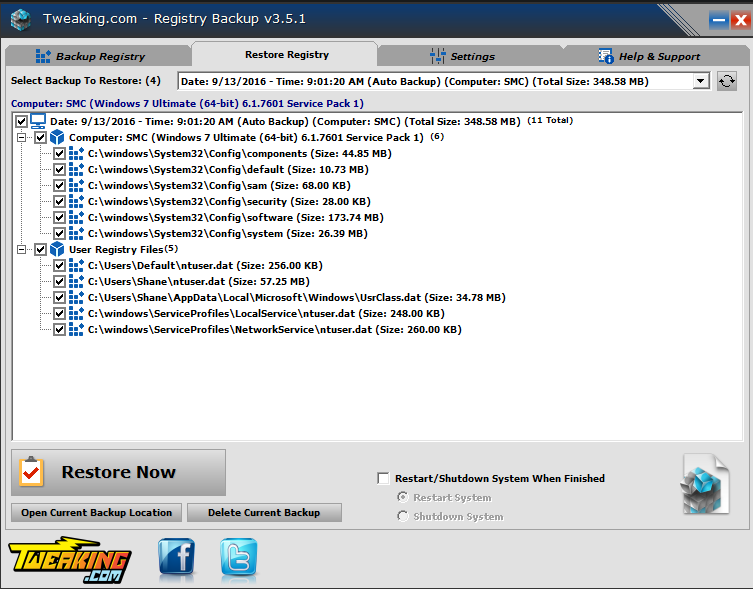Viewport: 753px width, 589px height.
Task: Uncheck Users\Shane\ntuser.dat checkbox
Action: pyautogui.click(x=59, y=282)
